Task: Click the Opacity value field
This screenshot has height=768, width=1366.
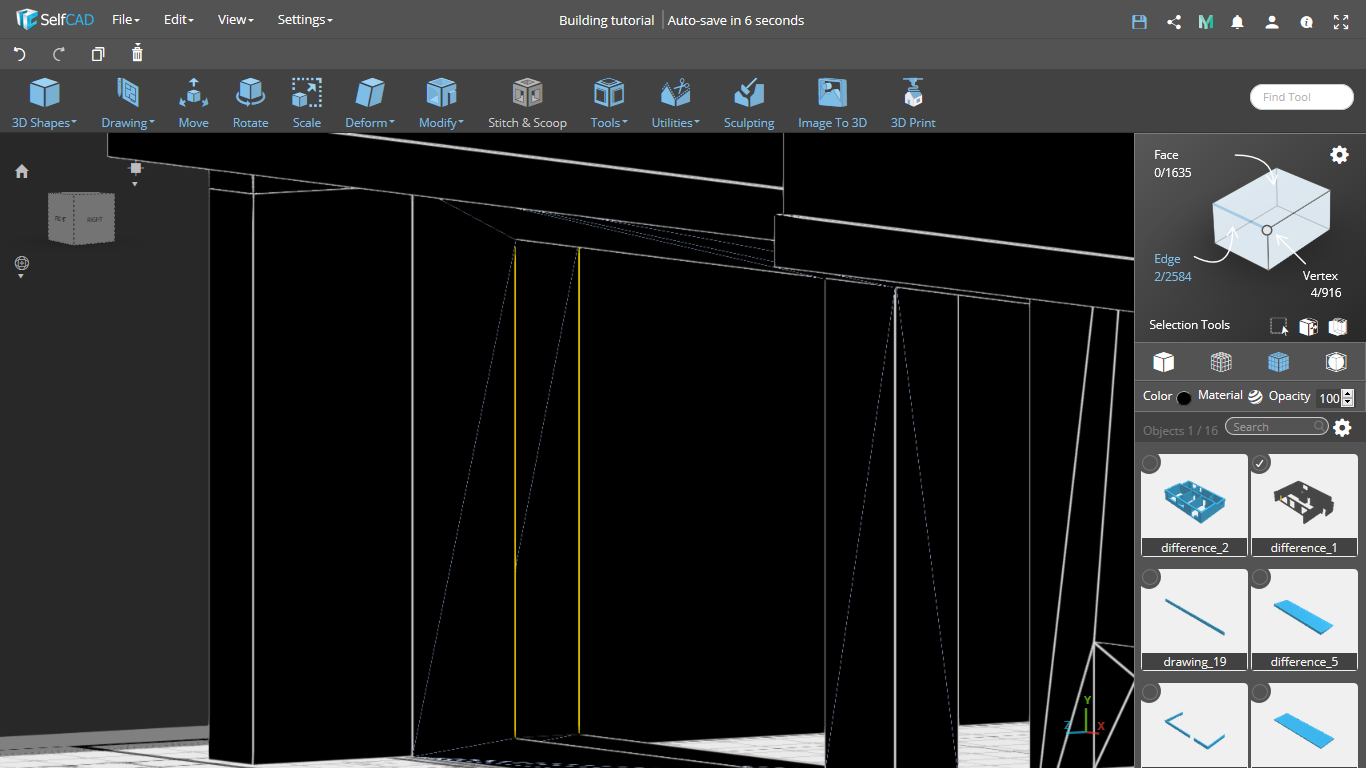Action: point(1328,398)
